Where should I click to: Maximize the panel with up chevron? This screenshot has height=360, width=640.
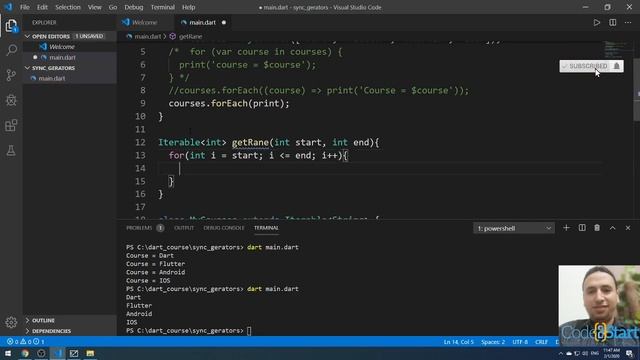[x=613, y=228]
